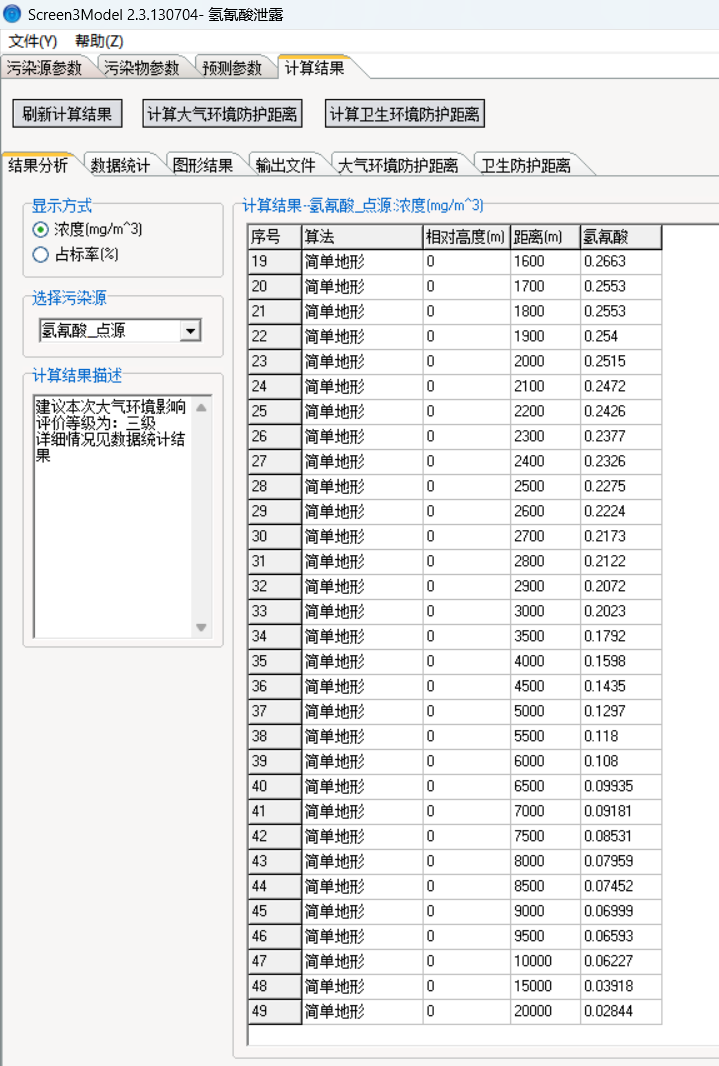Open the 输出文件 sub-tab

click(285, 165)
